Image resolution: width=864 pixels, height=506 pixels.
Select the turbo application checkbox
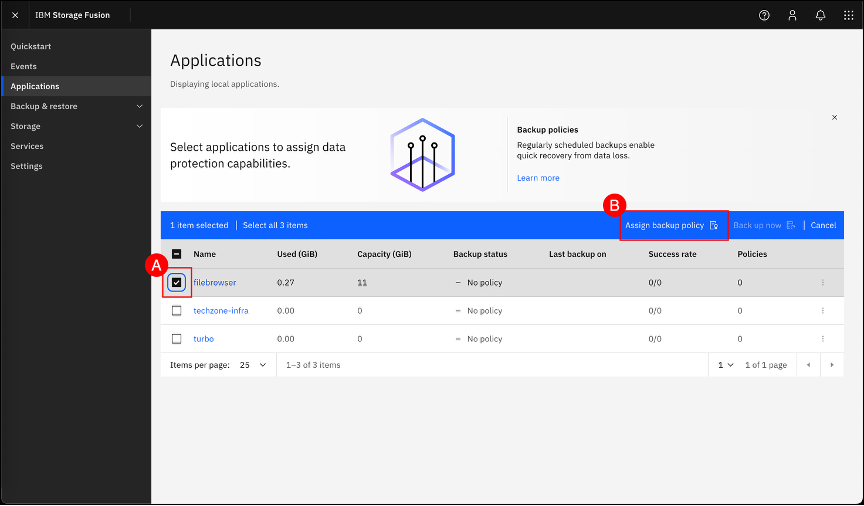(177, 339)
